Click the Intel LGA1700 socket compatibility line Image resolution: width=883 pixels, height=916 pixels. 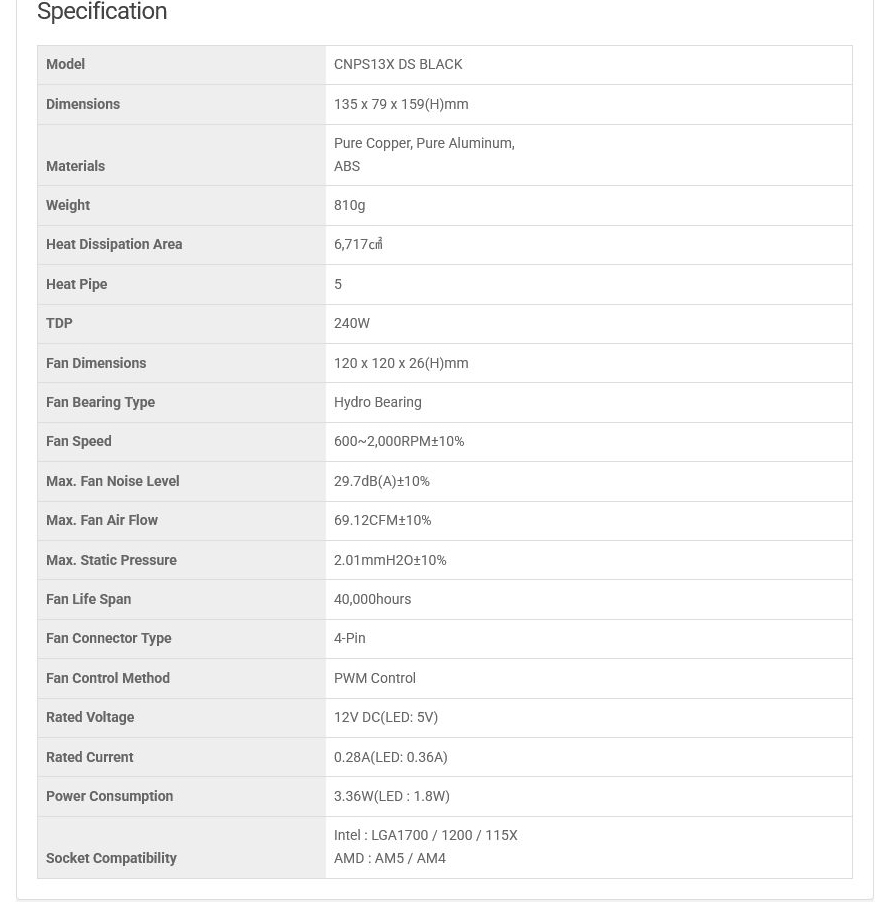tap(426, 835)
